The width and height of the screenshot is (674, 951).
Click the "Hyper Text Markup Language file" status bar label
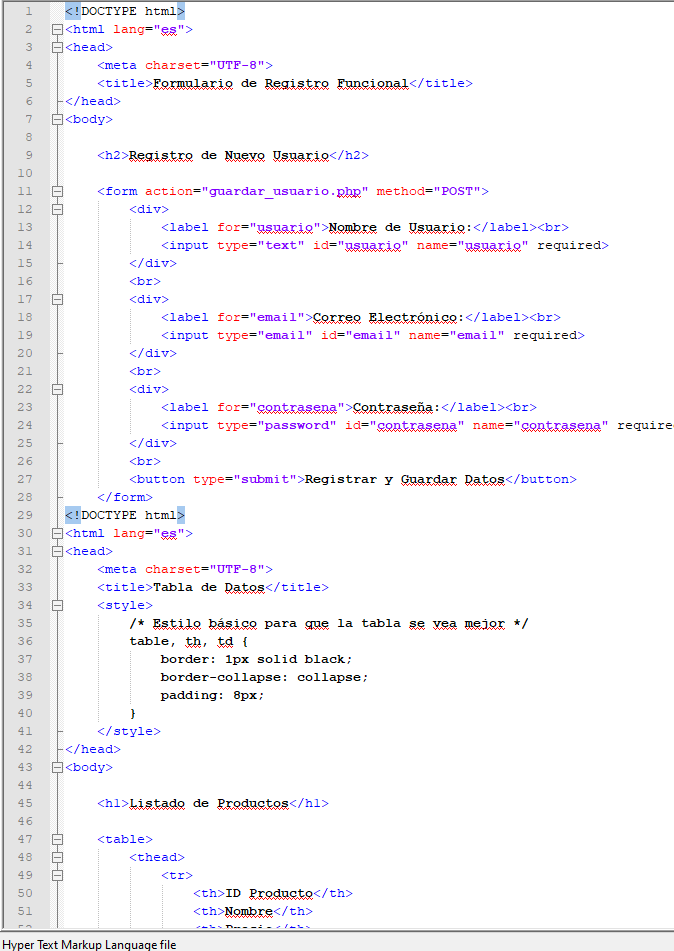click(89, 943)
